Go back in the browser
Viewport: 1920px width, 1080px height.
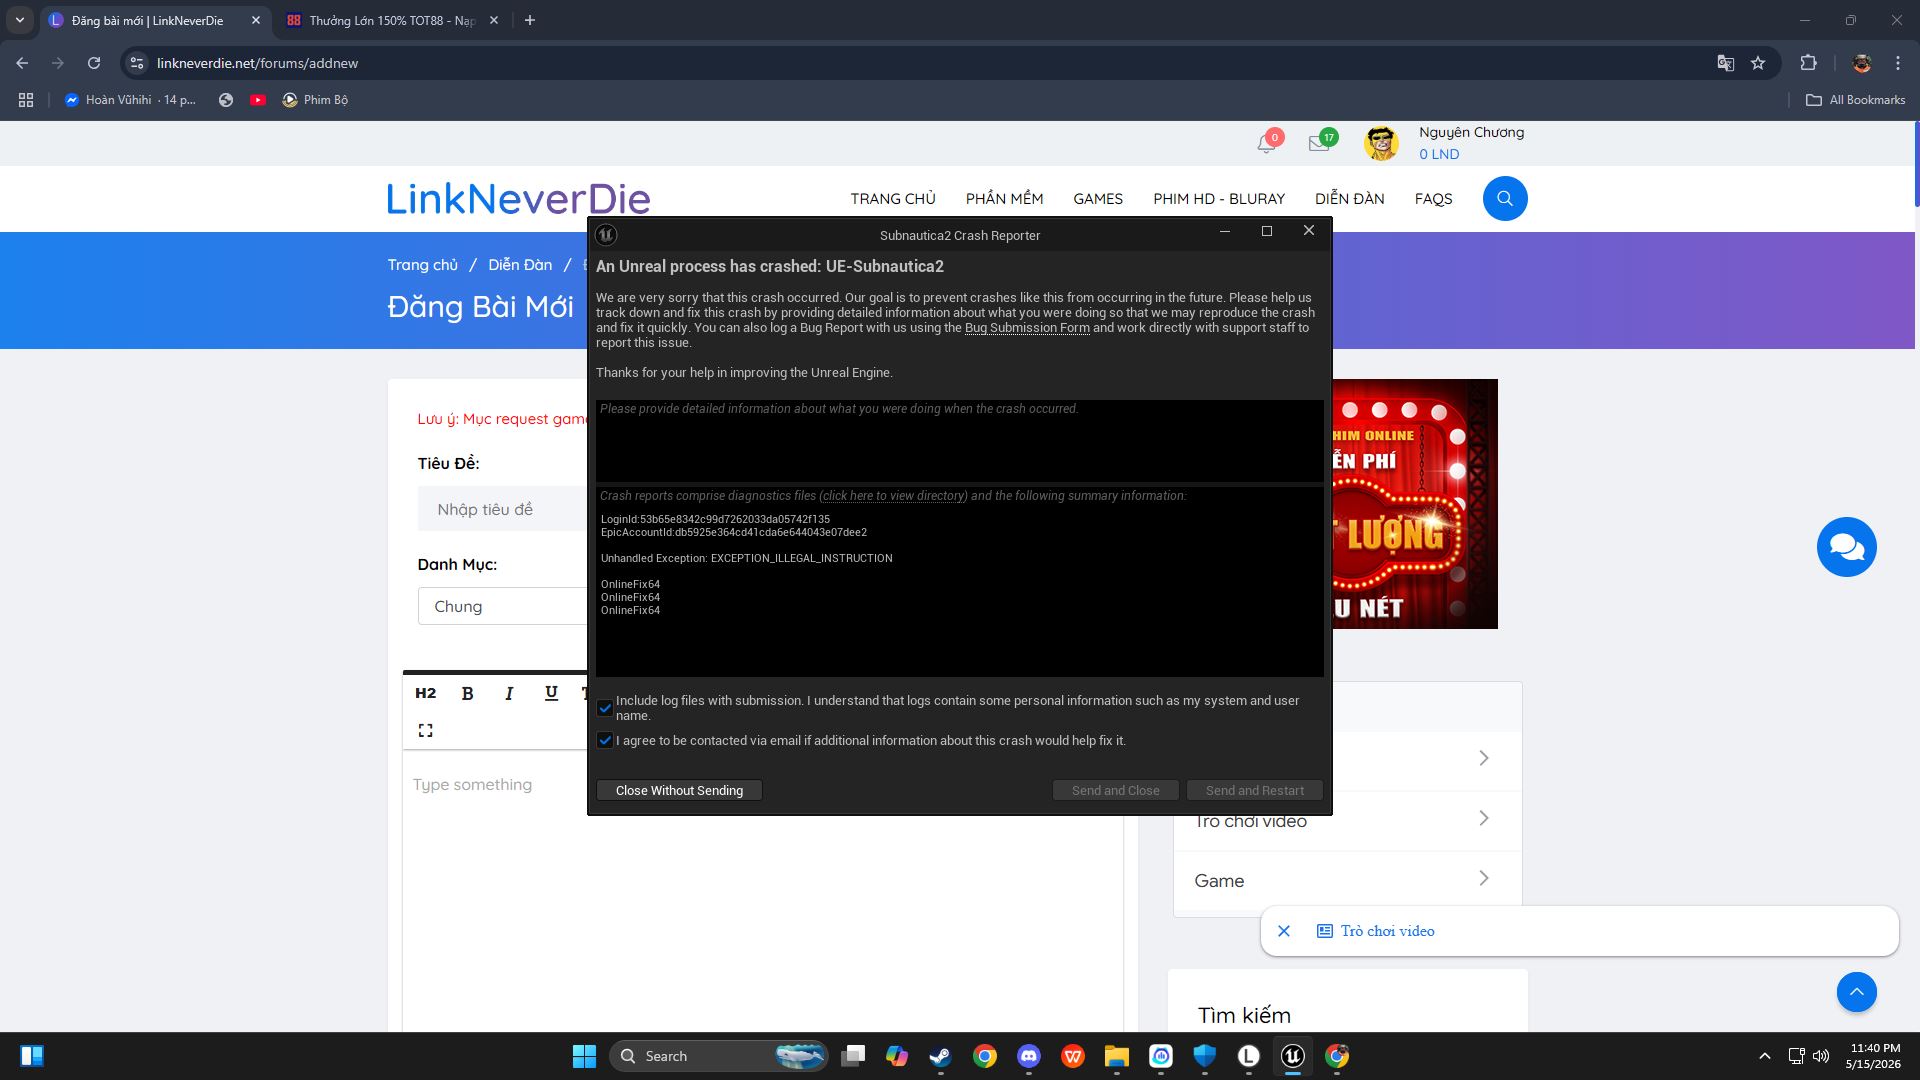pyautogui.click(x=22, y=63)
